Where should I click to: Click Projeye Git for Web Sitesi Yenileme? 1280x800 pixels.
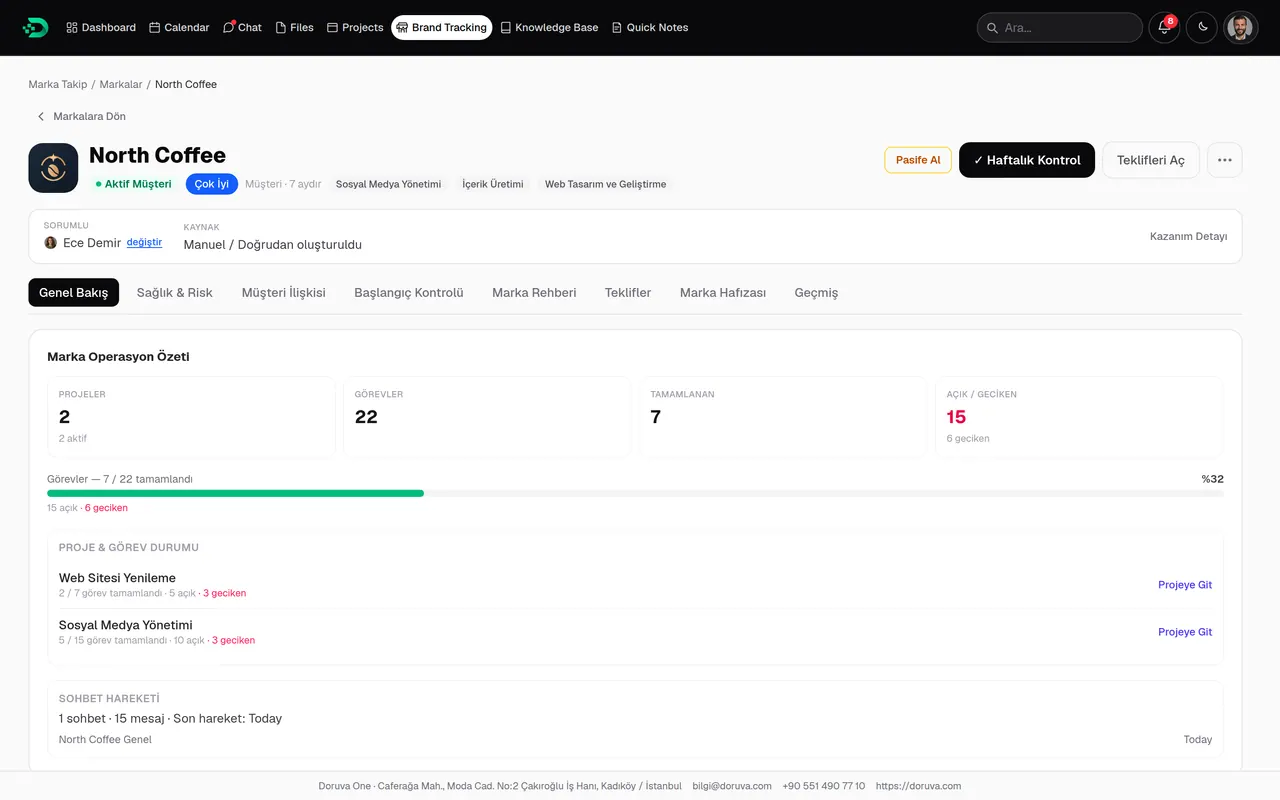pos(1185,585)
